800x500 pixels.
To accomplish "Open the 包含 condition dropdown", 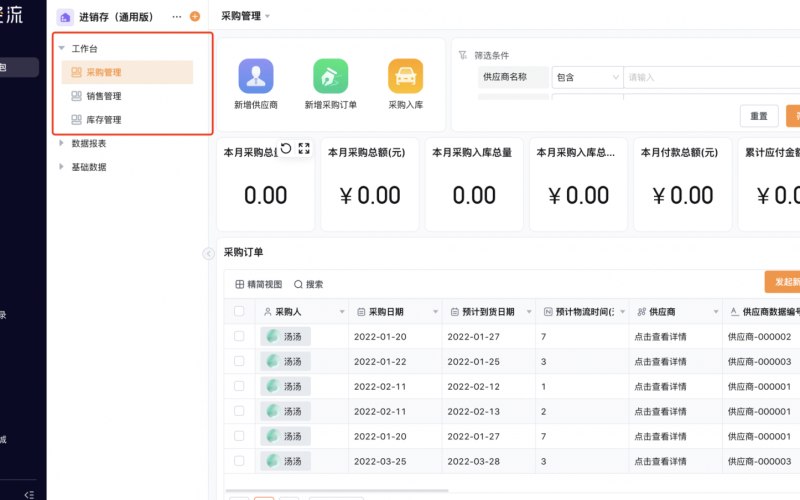I will click(x=587, y=78).
